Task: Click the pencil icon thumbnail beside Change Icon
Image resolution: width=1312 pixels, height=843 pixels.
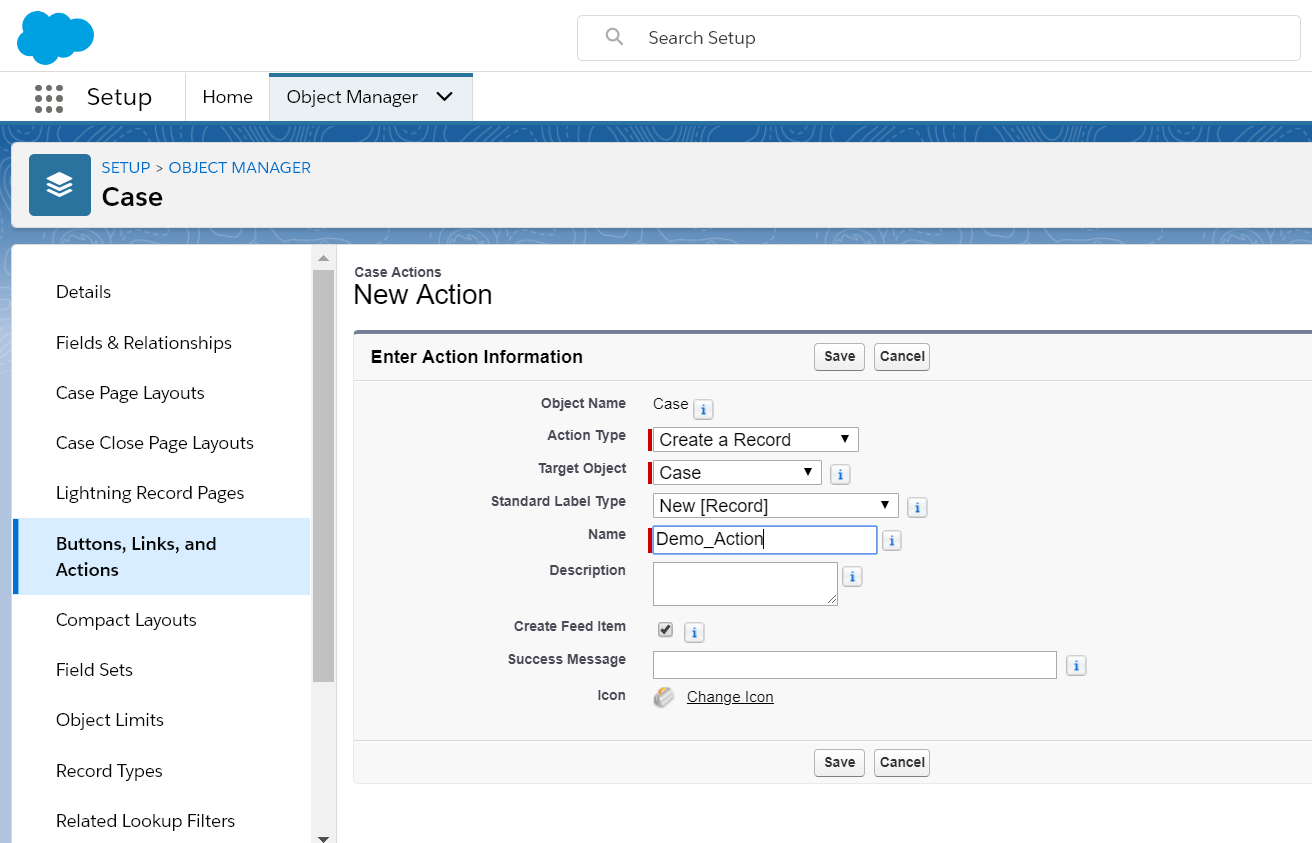Action: pyautogui.click(x=662, y=697)
